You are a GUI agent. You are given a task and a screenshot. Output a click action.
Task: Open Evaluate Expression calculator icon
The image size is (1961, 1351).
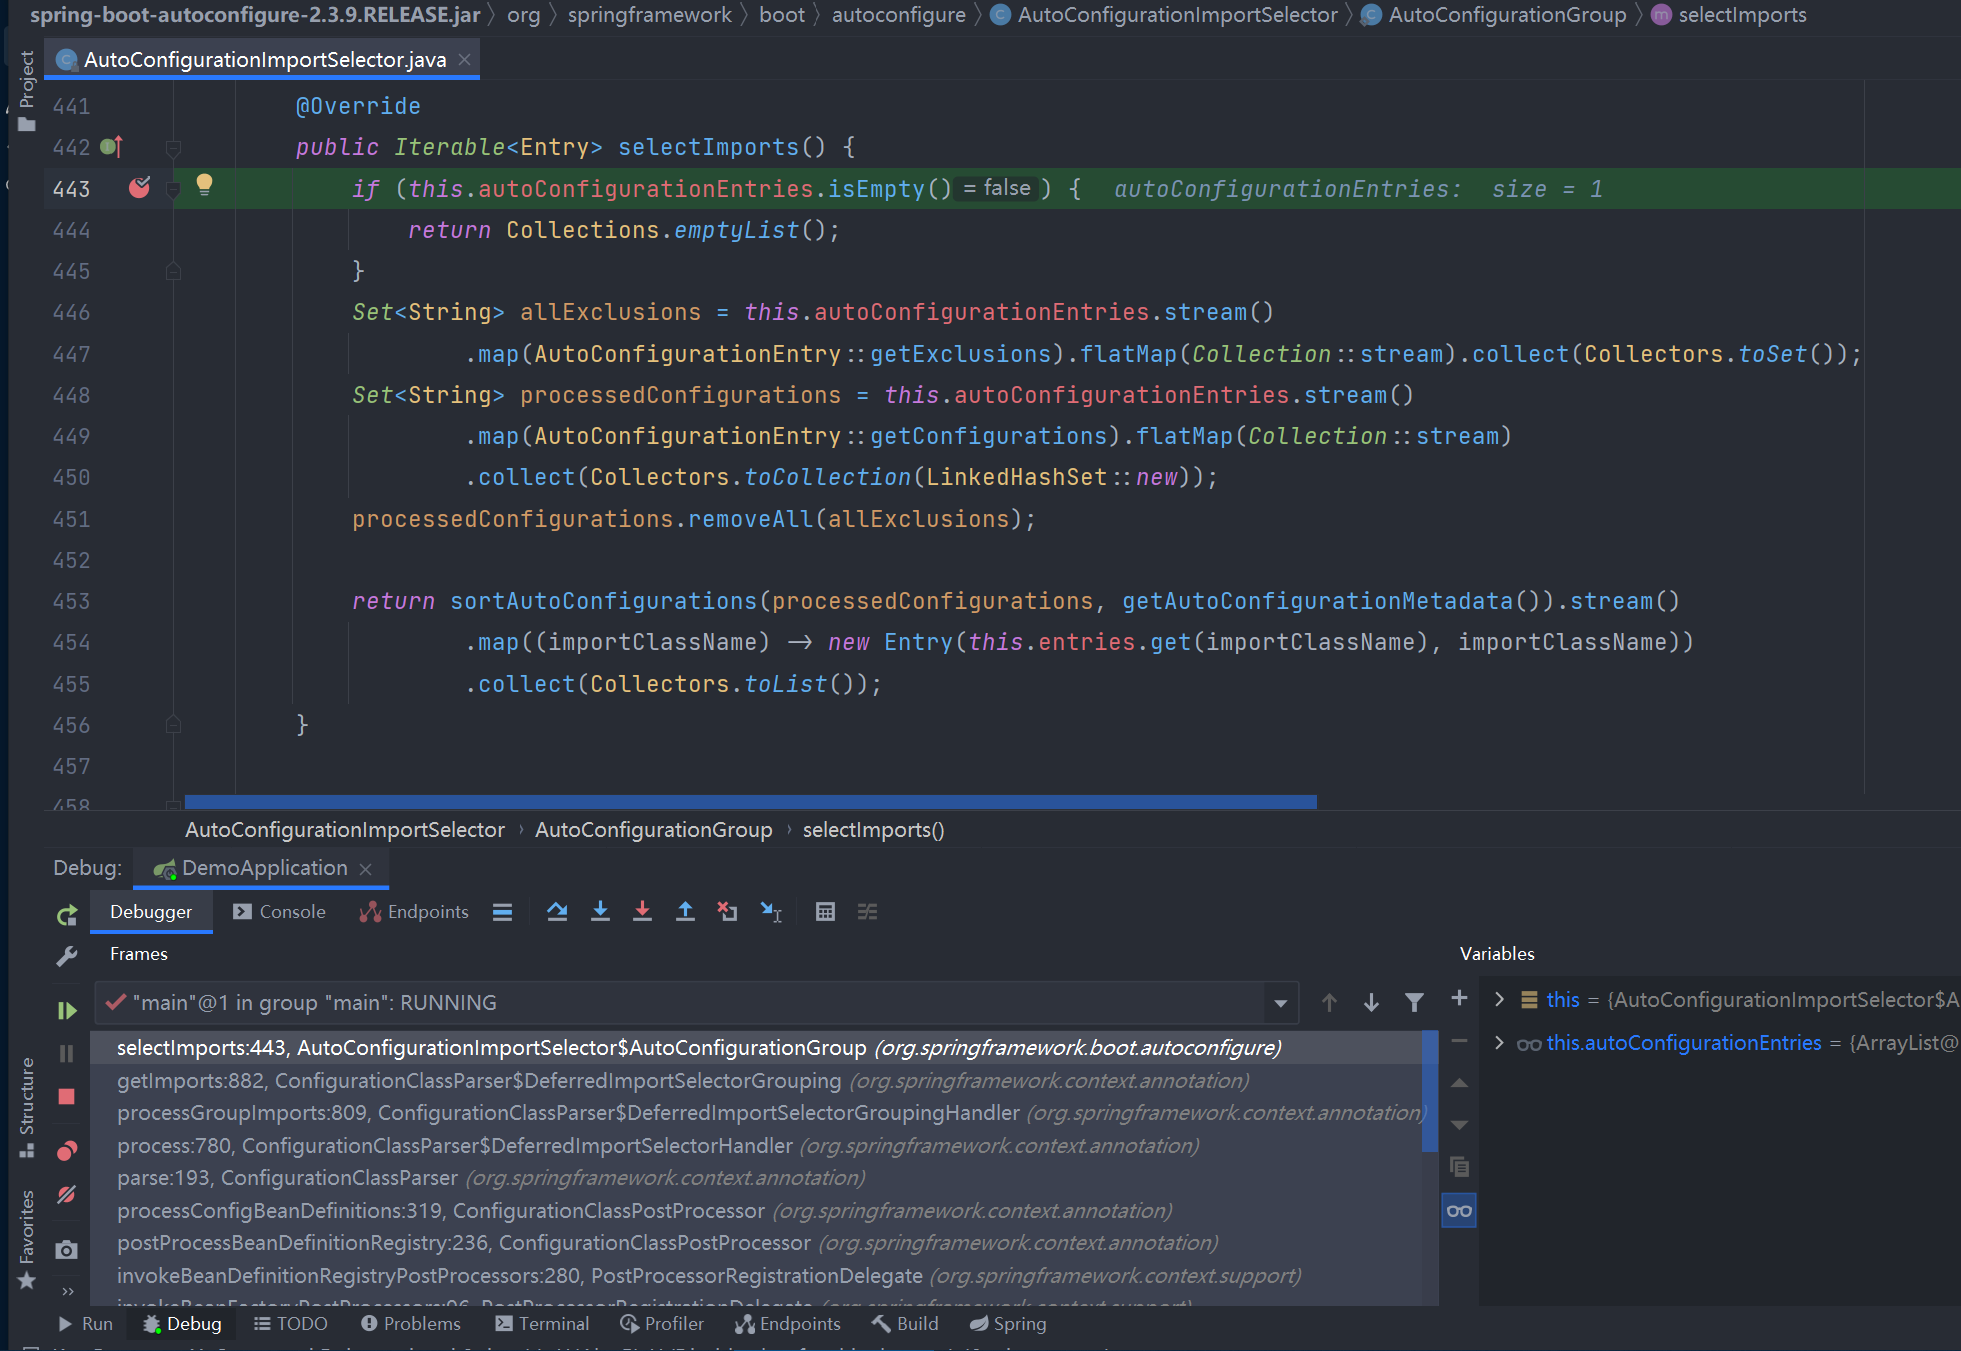tap(825, 912)
